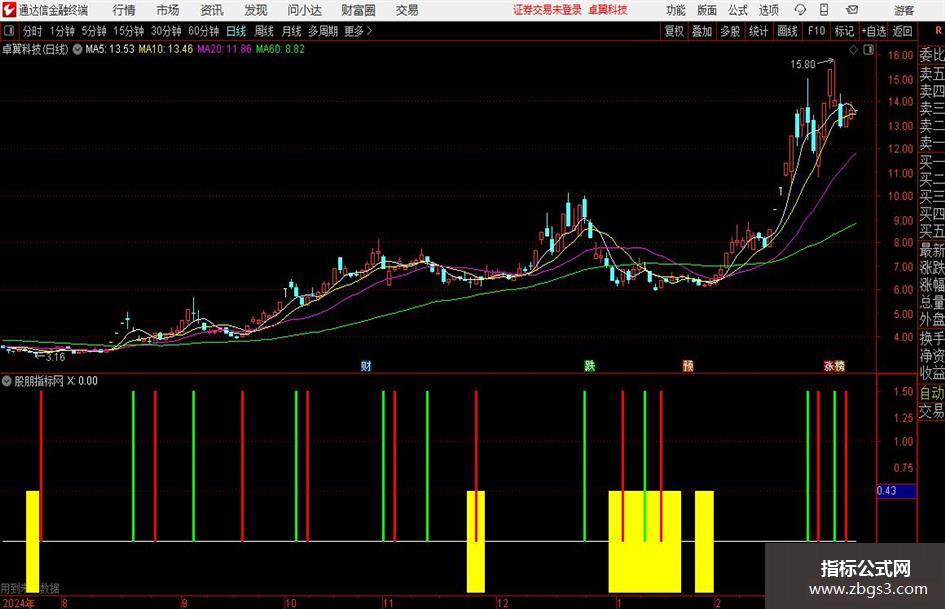The width and height of the screenshot is (945, 609).
Task: Click the 预 event marker on chart
Action: (688, 365)
